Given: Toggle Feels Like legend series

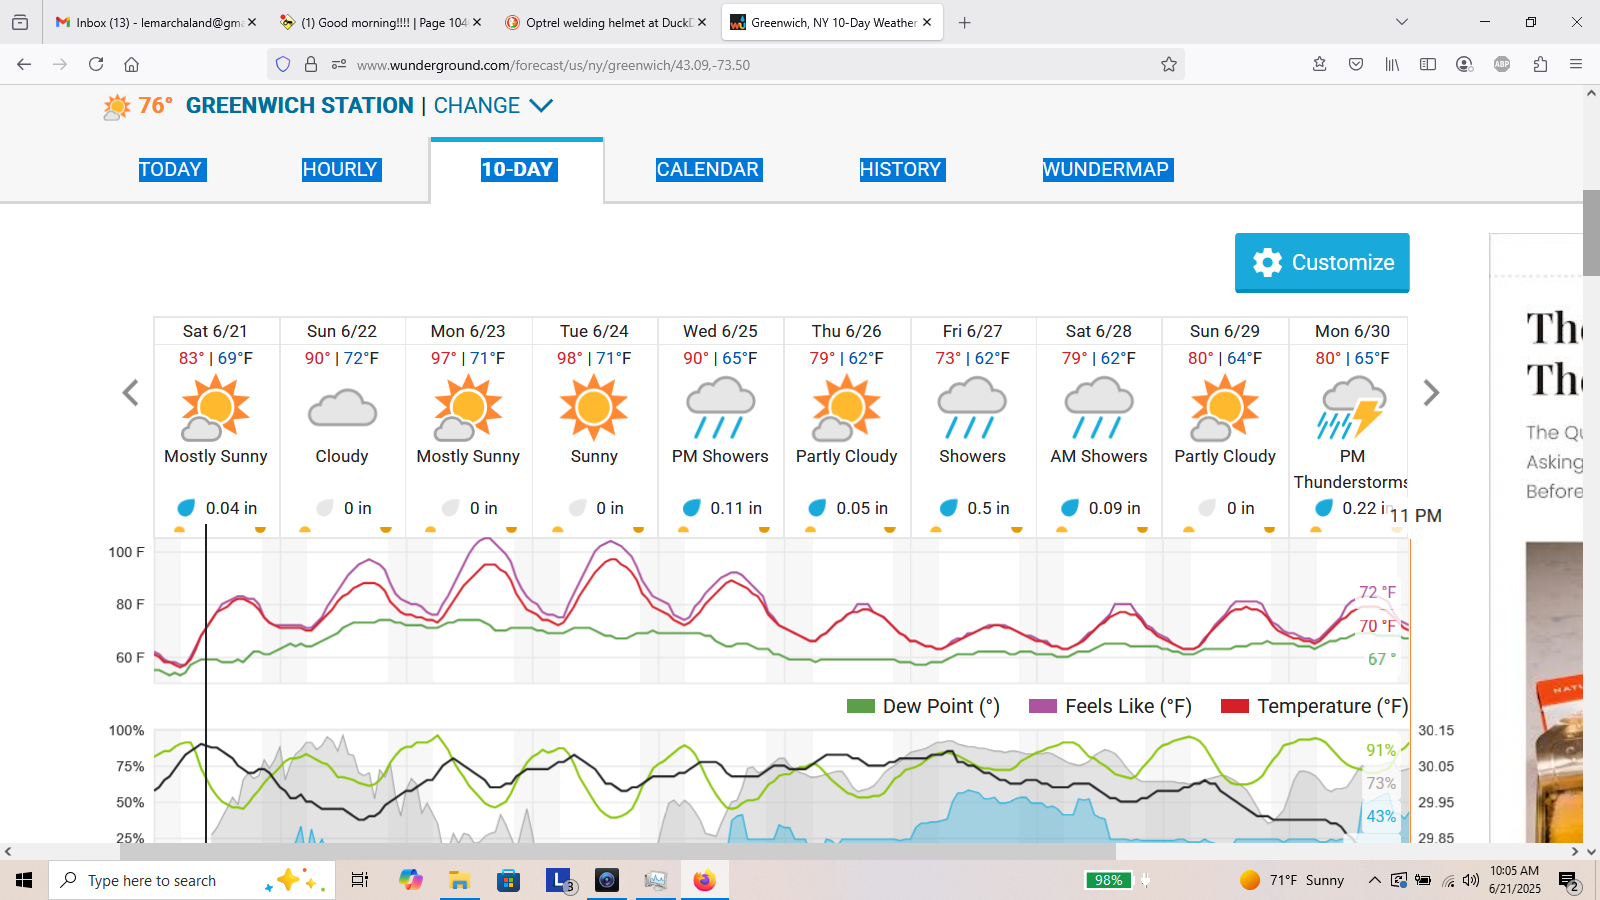Looking at the screenshot, I should pyautogui.click(x=1110, y=706).
